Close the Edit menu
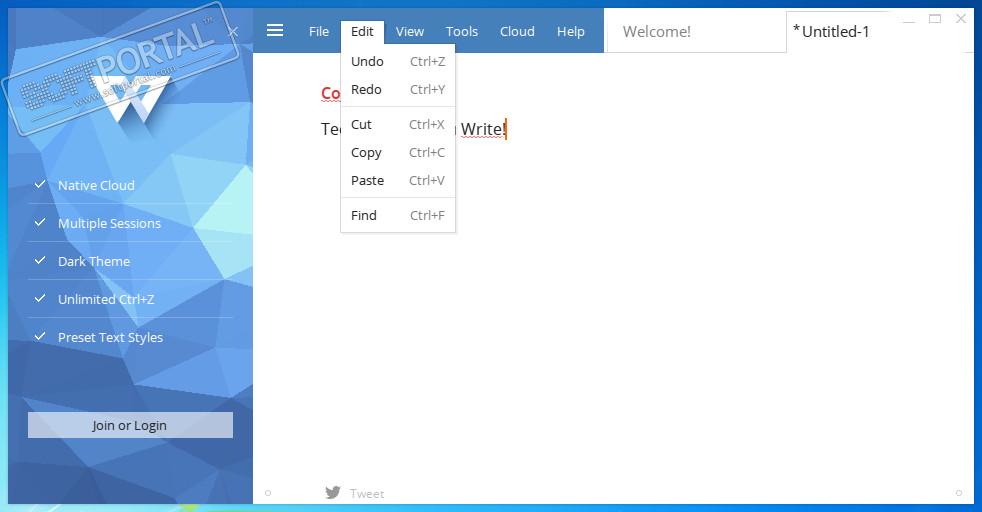The height and width of the screenshot is (512, 982). [x=362, y=31]
